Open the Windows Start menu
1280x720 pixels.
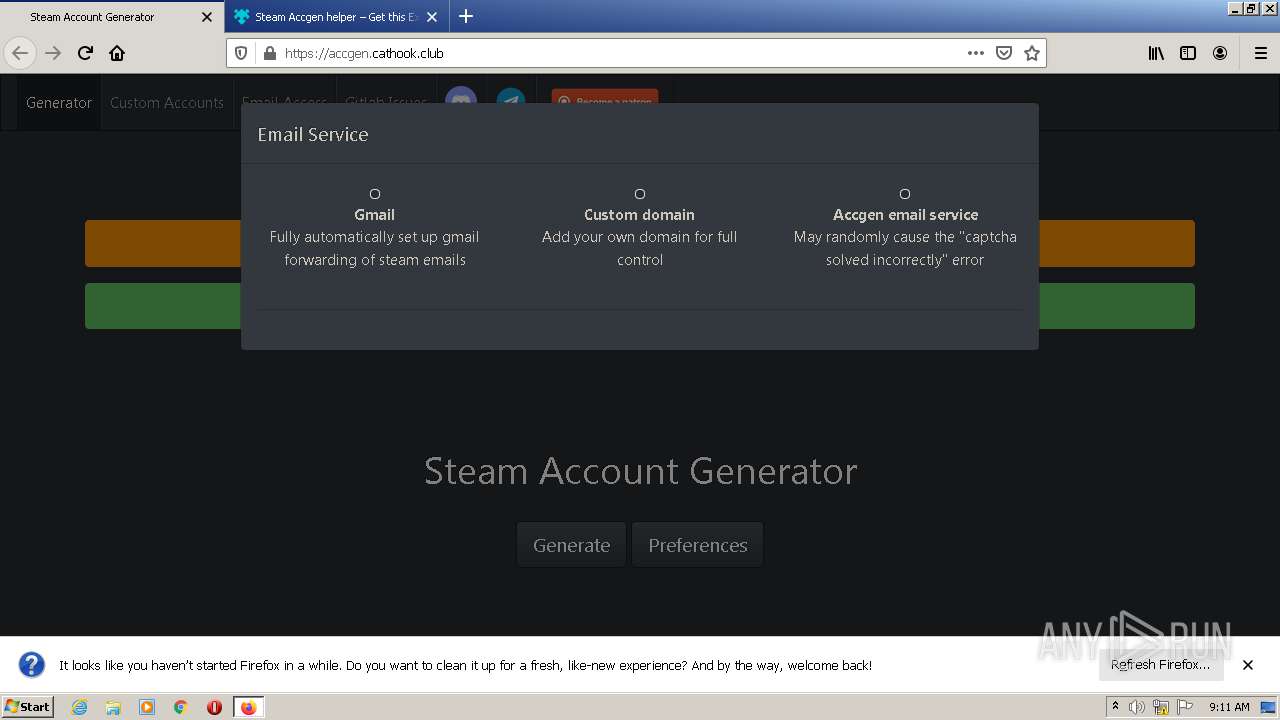click(x=28, y=706)
